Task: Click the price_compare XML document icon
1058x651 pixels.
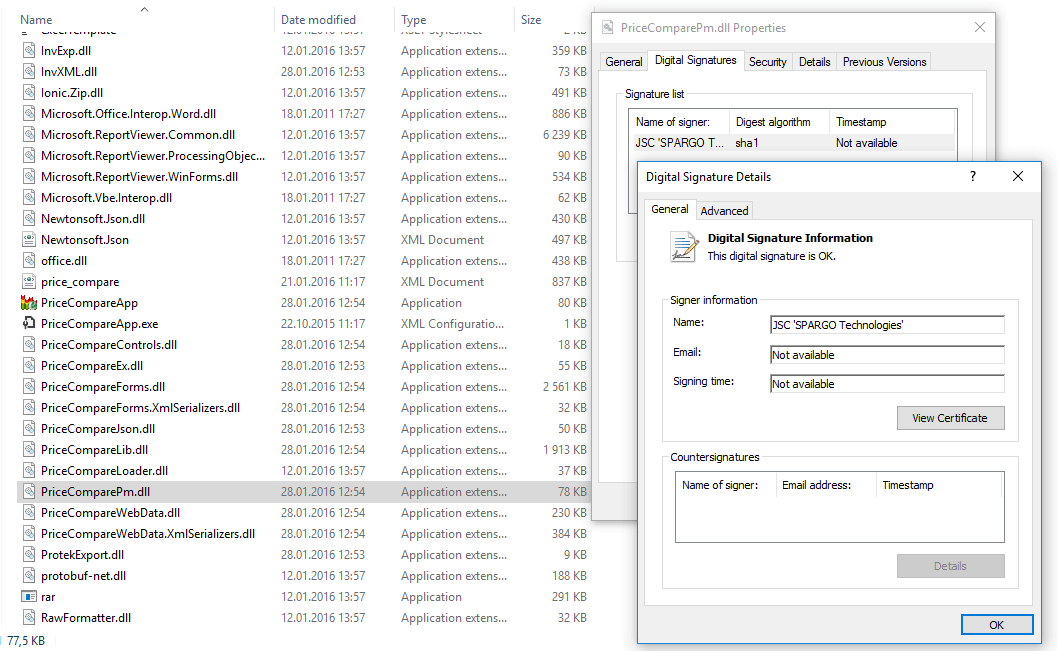Action: pyautogui.click(x=29, y=281)
